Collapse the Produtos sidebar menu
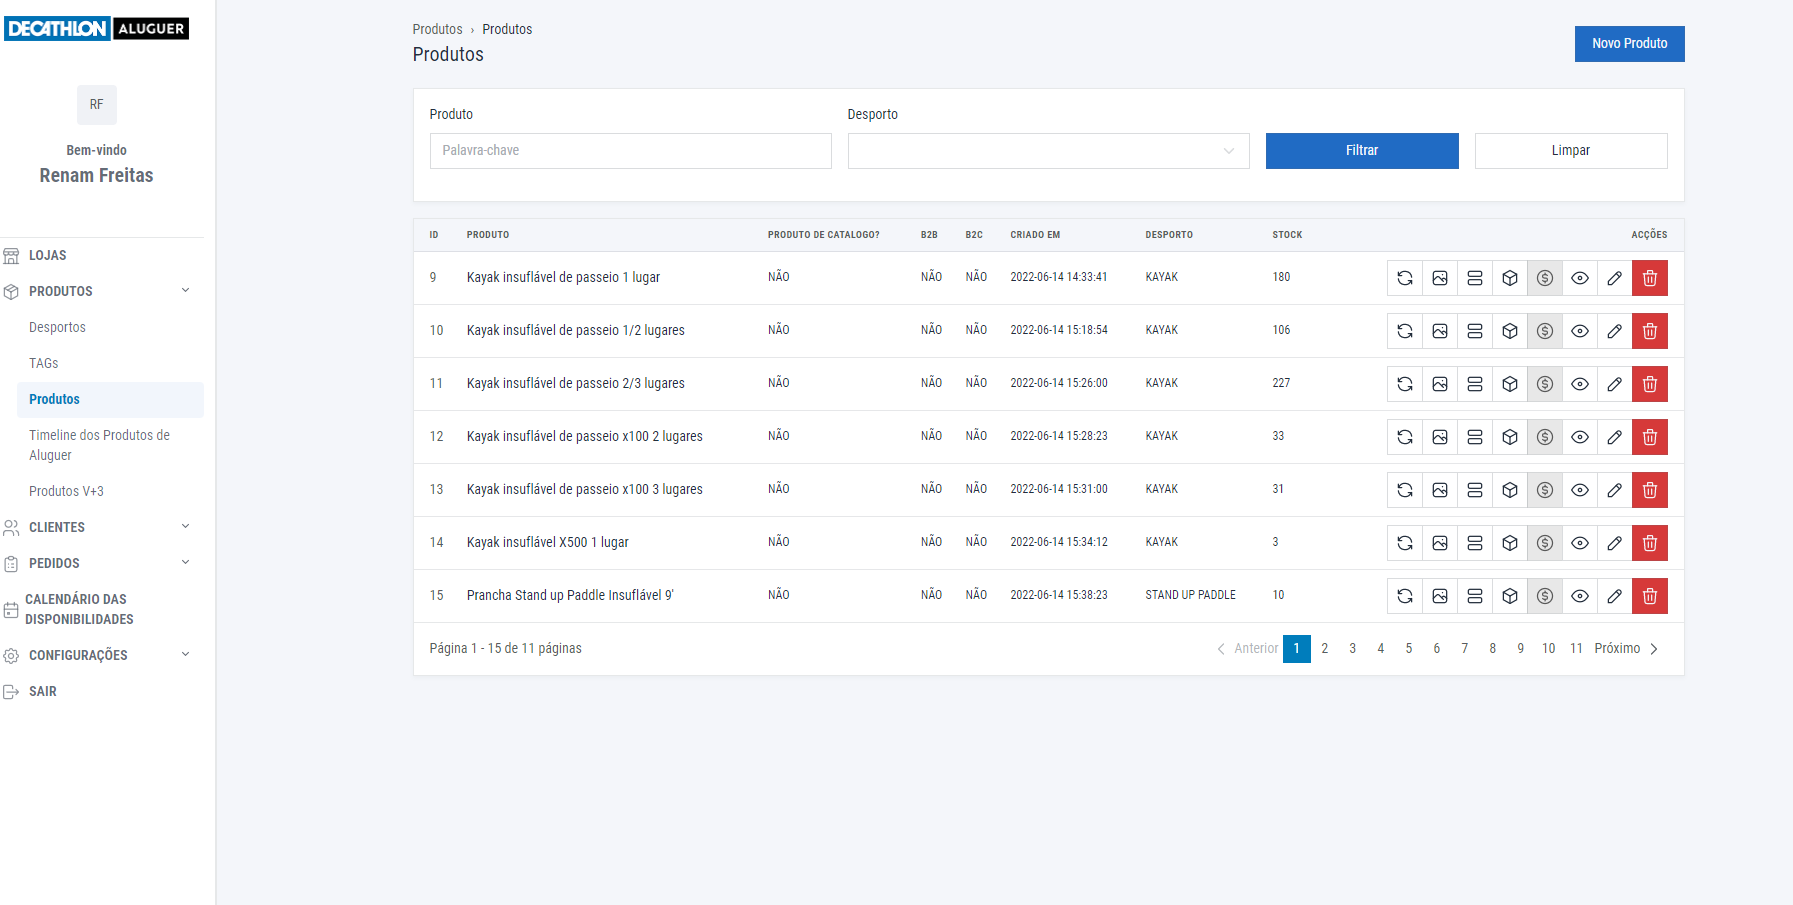Viewport: 1793px width, 905px height. tap(184, 290)
